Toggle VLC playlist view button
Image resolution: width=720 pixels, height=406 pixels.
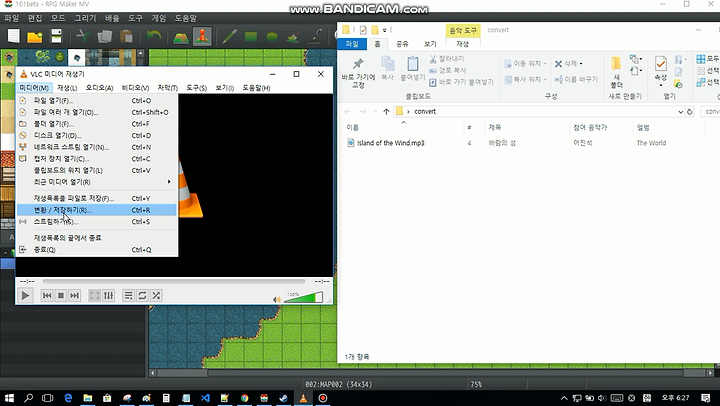click(129, 295)
